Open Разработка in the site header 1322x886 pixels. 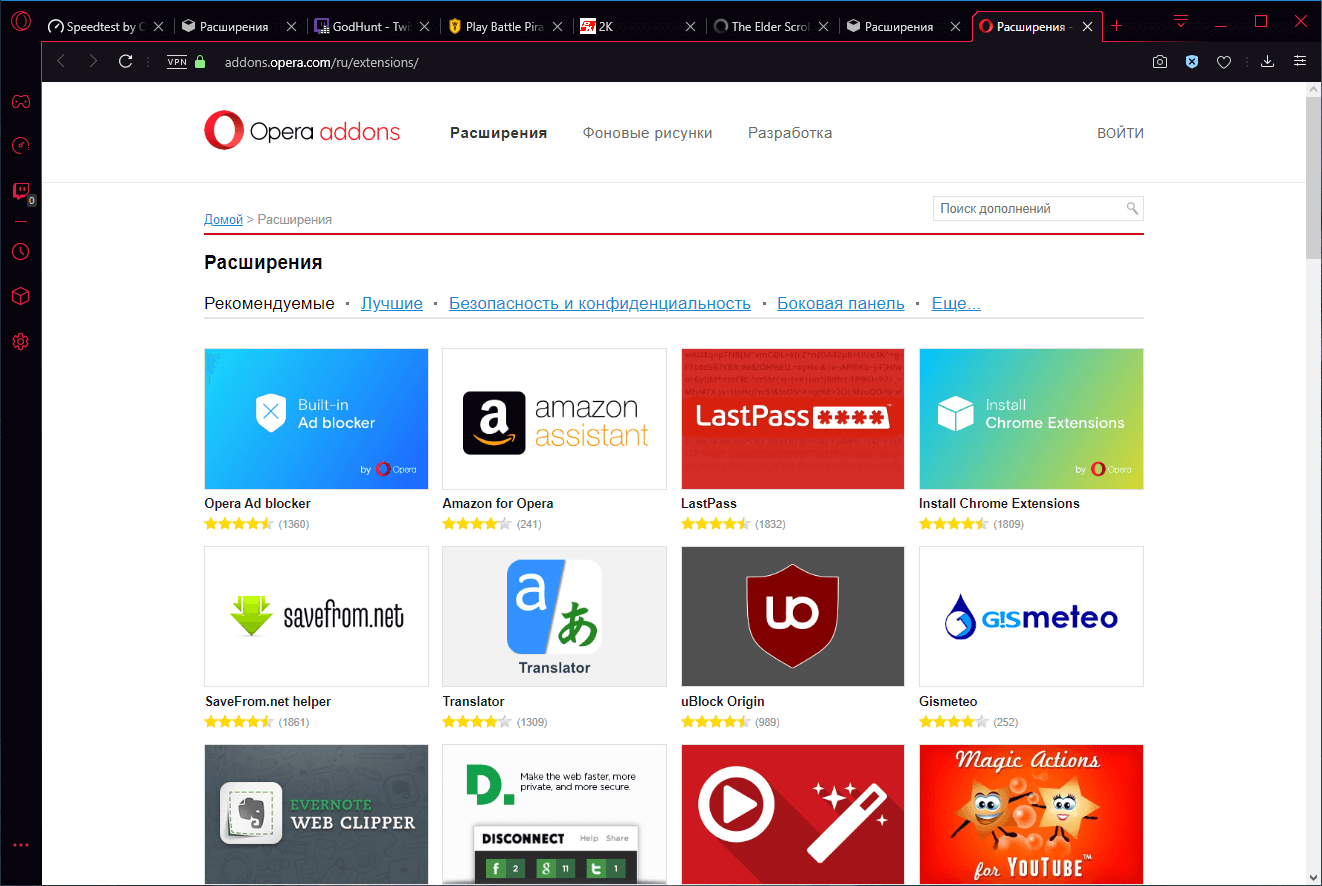coord(790,133)
